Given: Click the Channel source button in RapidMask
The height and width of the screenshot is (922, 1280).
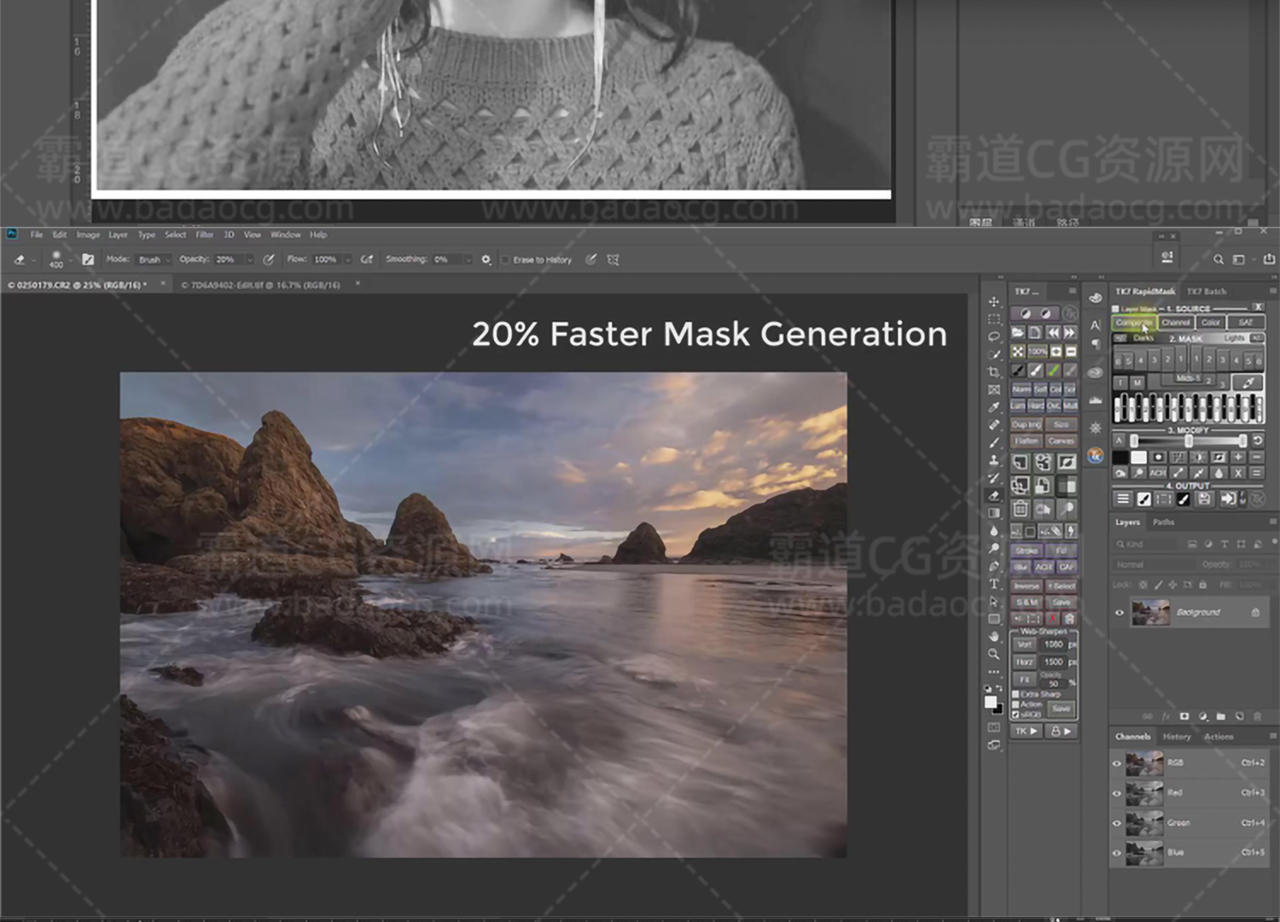Looking at the screenshot, I should pos(1175,323).
